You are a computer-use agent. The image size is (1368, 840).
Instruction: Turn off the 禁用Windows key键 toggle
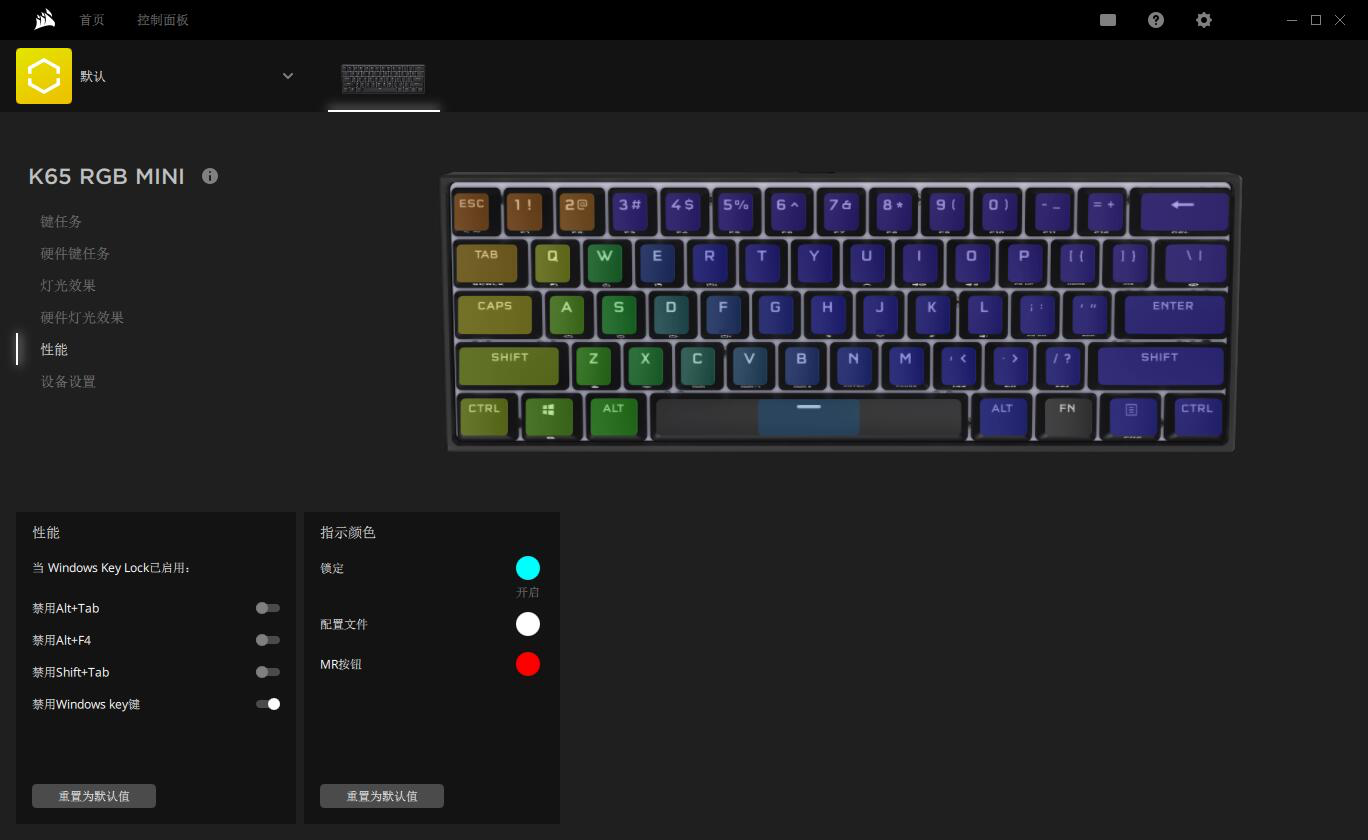(x=267, y=704)
